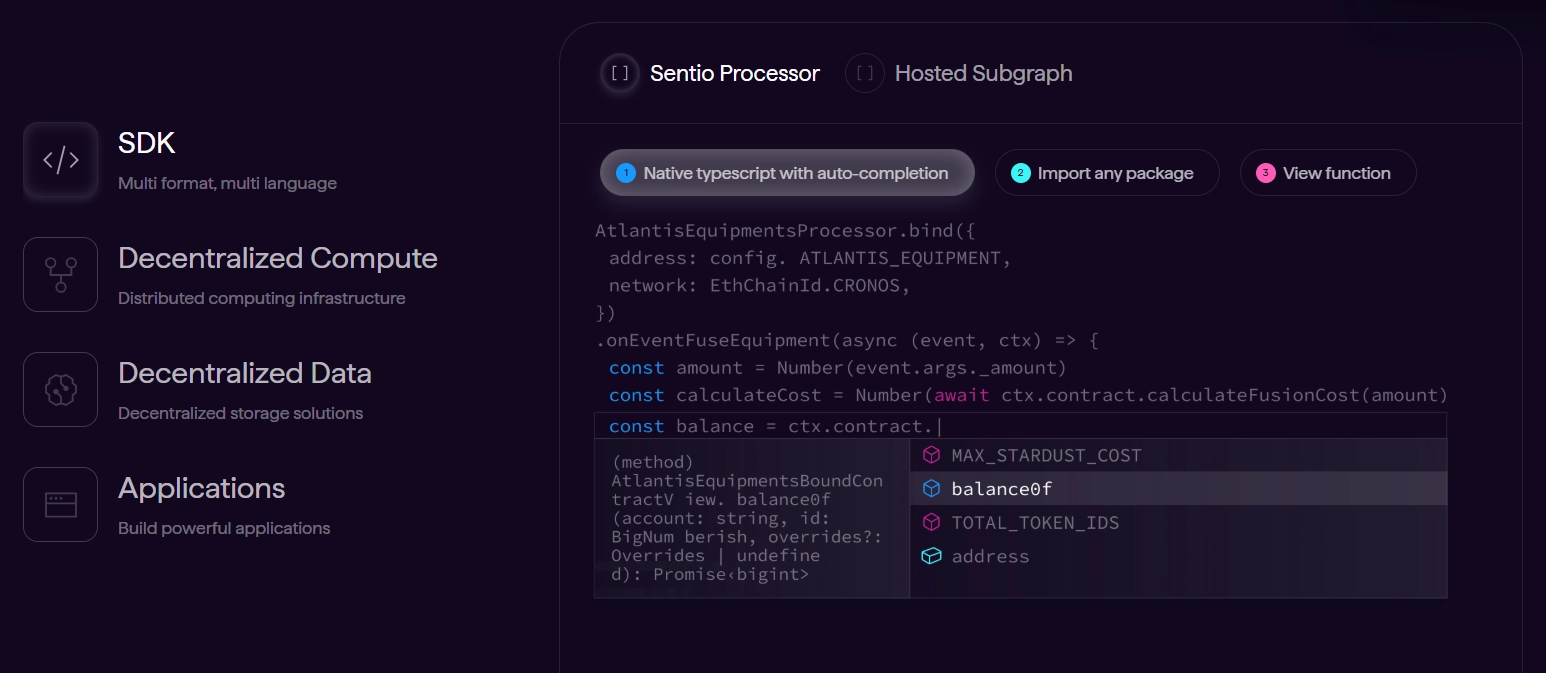Click the cube icon next to TOTAL_TOKEN_IDS
Screen dimensions: 1546x673
931,522
